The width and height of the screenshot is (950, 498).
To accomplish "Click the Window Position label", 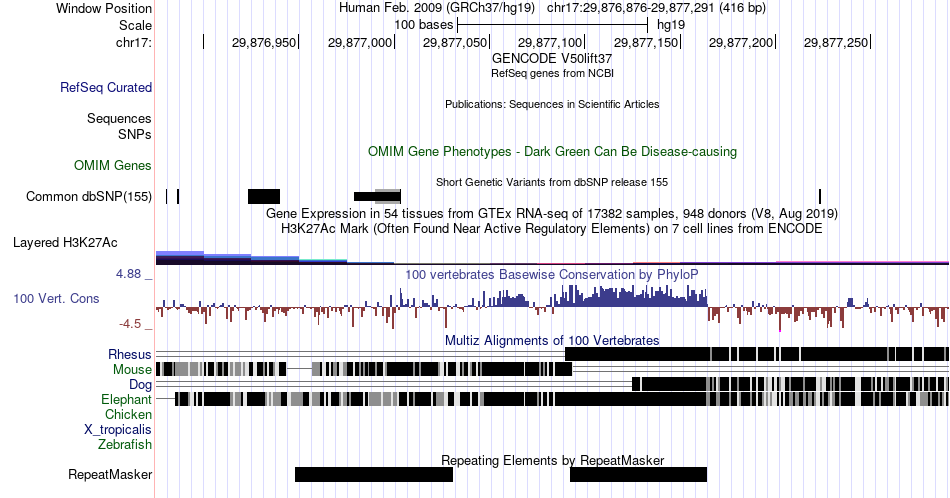I will pyautogui.click(x=104, y=8).
